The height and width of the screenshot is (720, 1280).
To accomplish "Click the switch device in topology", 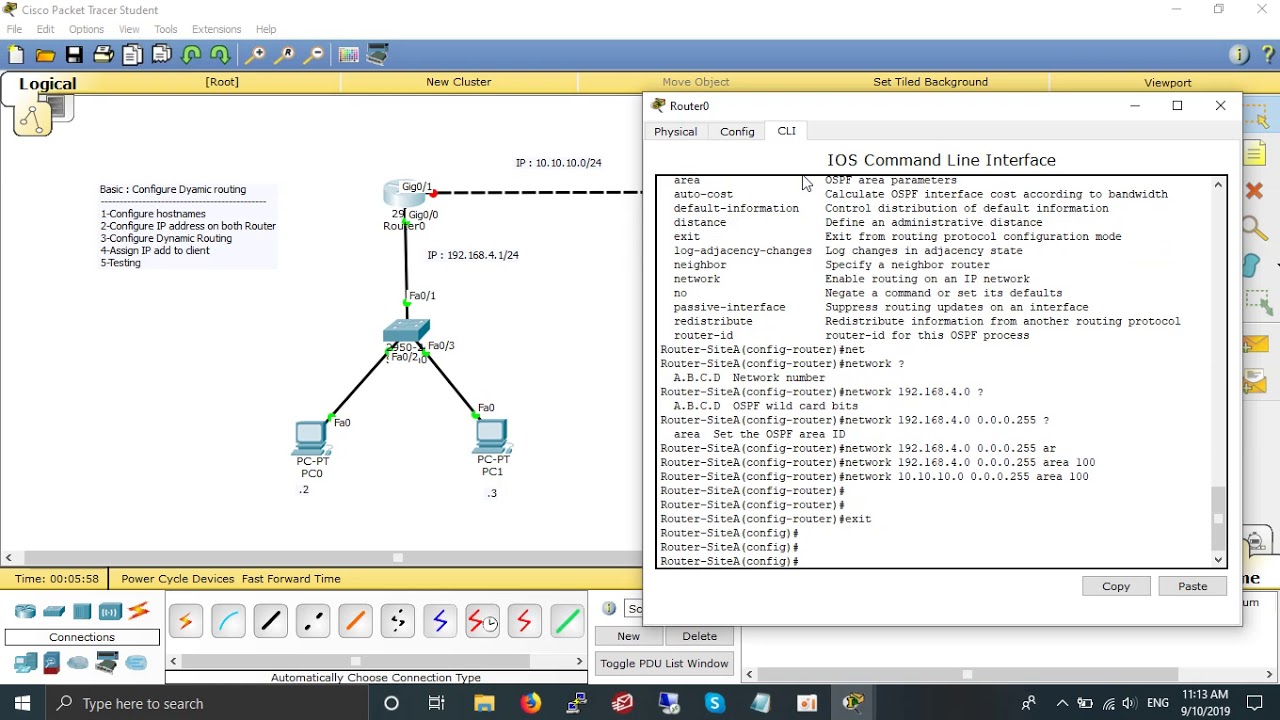I will click(406, 332).
